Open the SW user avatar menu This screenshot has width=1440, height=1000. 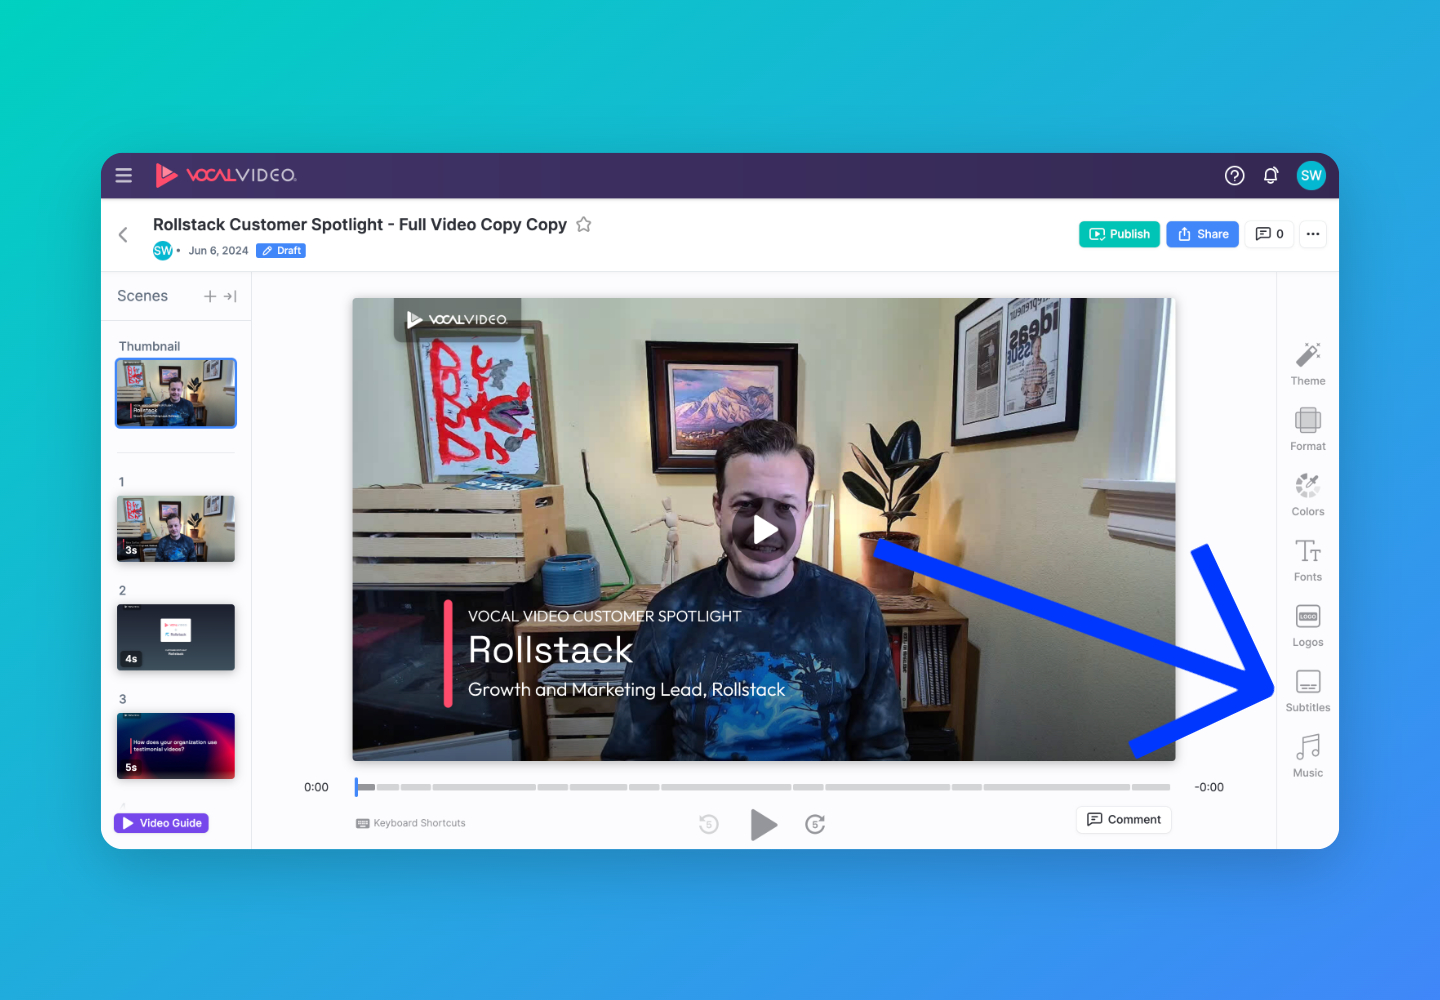point(1311,175)
